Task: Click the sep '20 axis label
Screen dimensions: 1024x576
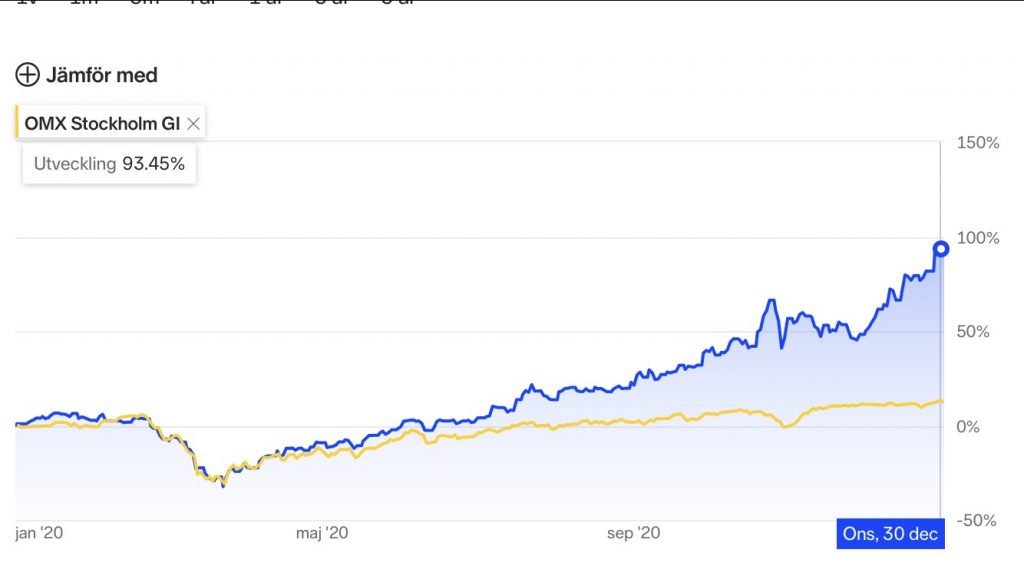Action: click(x=633, y=533)
